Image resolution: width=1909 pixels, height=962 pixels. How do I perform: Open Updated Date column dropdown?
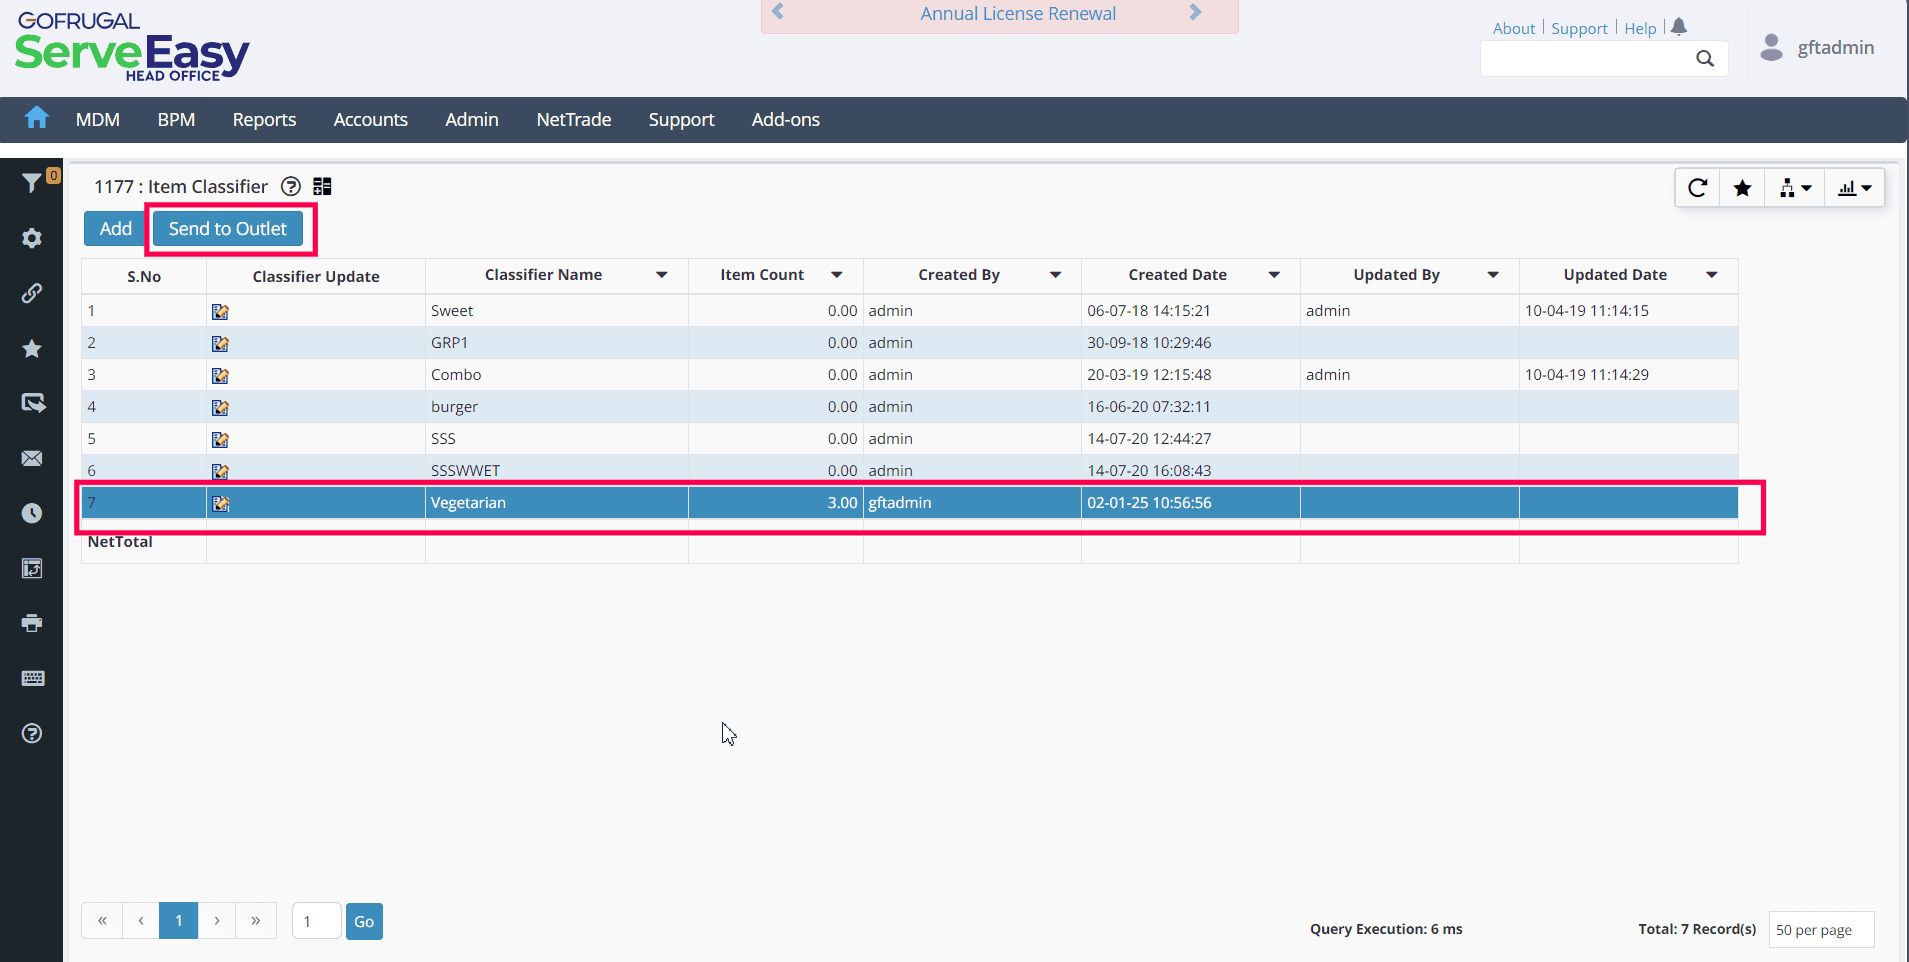(1712, 275)
